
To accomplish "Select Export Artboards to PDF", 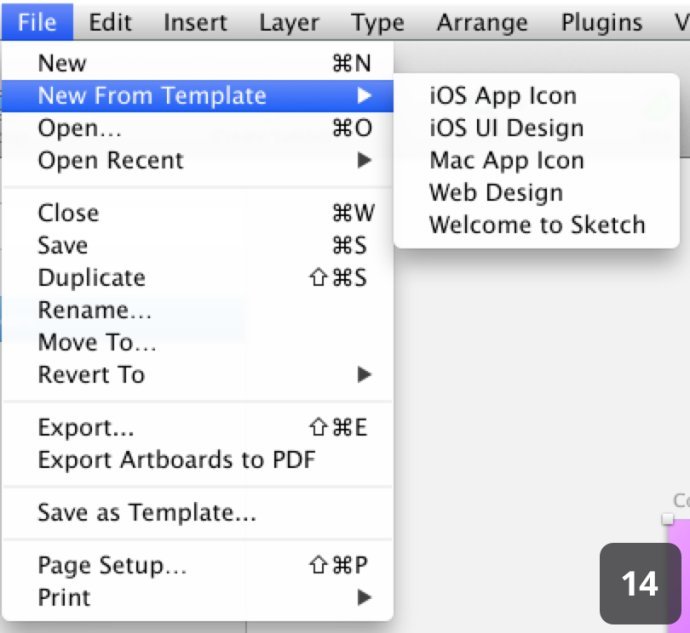I will (197, 460).
